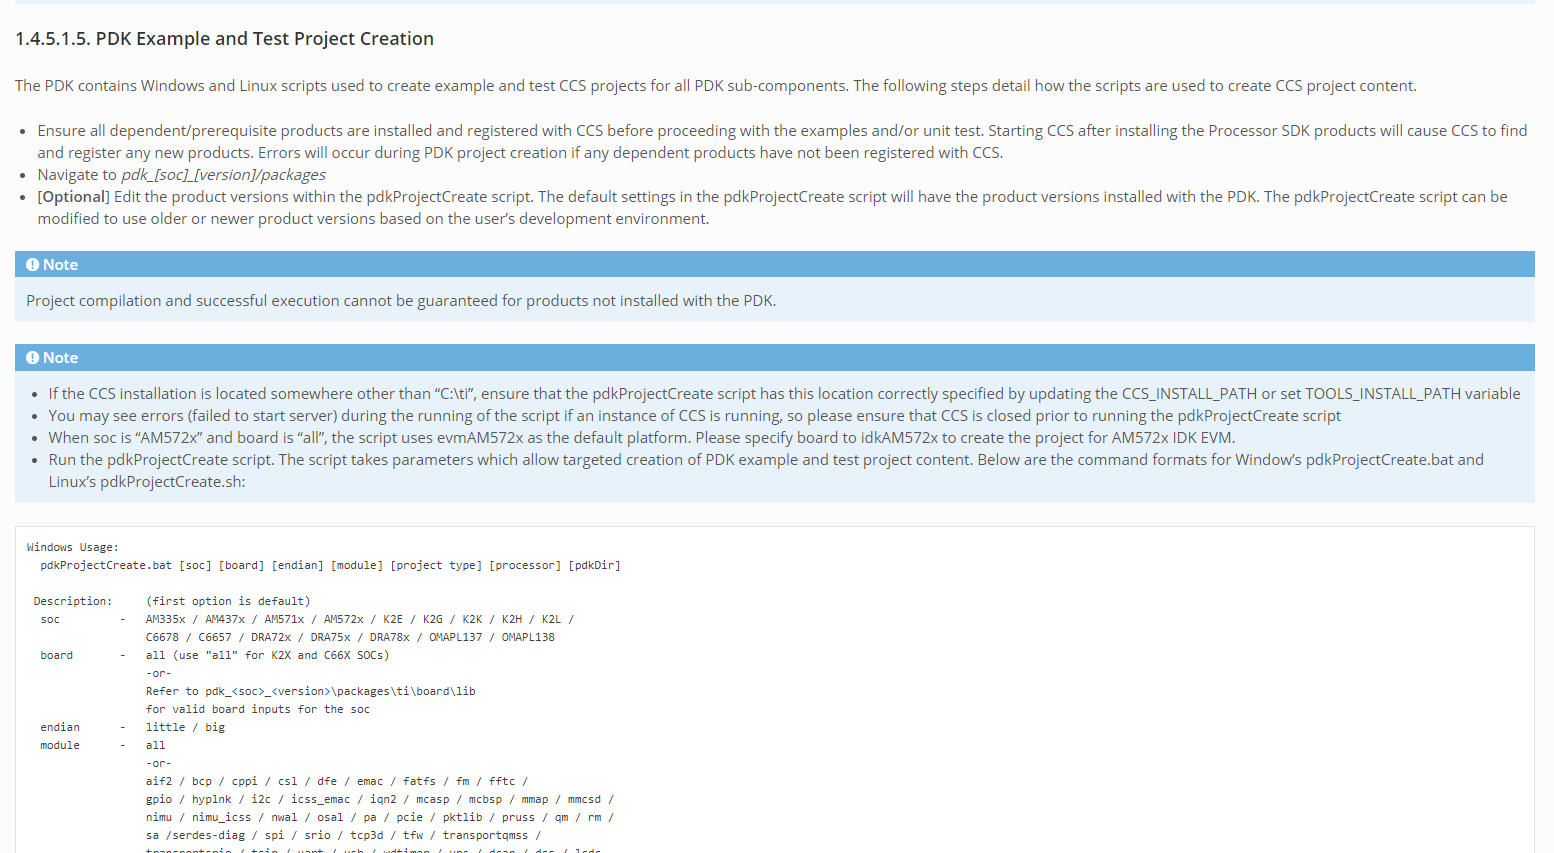Click the second Note title label
Viewport: 1554px width, 853px height.
[x=60, y=358]
